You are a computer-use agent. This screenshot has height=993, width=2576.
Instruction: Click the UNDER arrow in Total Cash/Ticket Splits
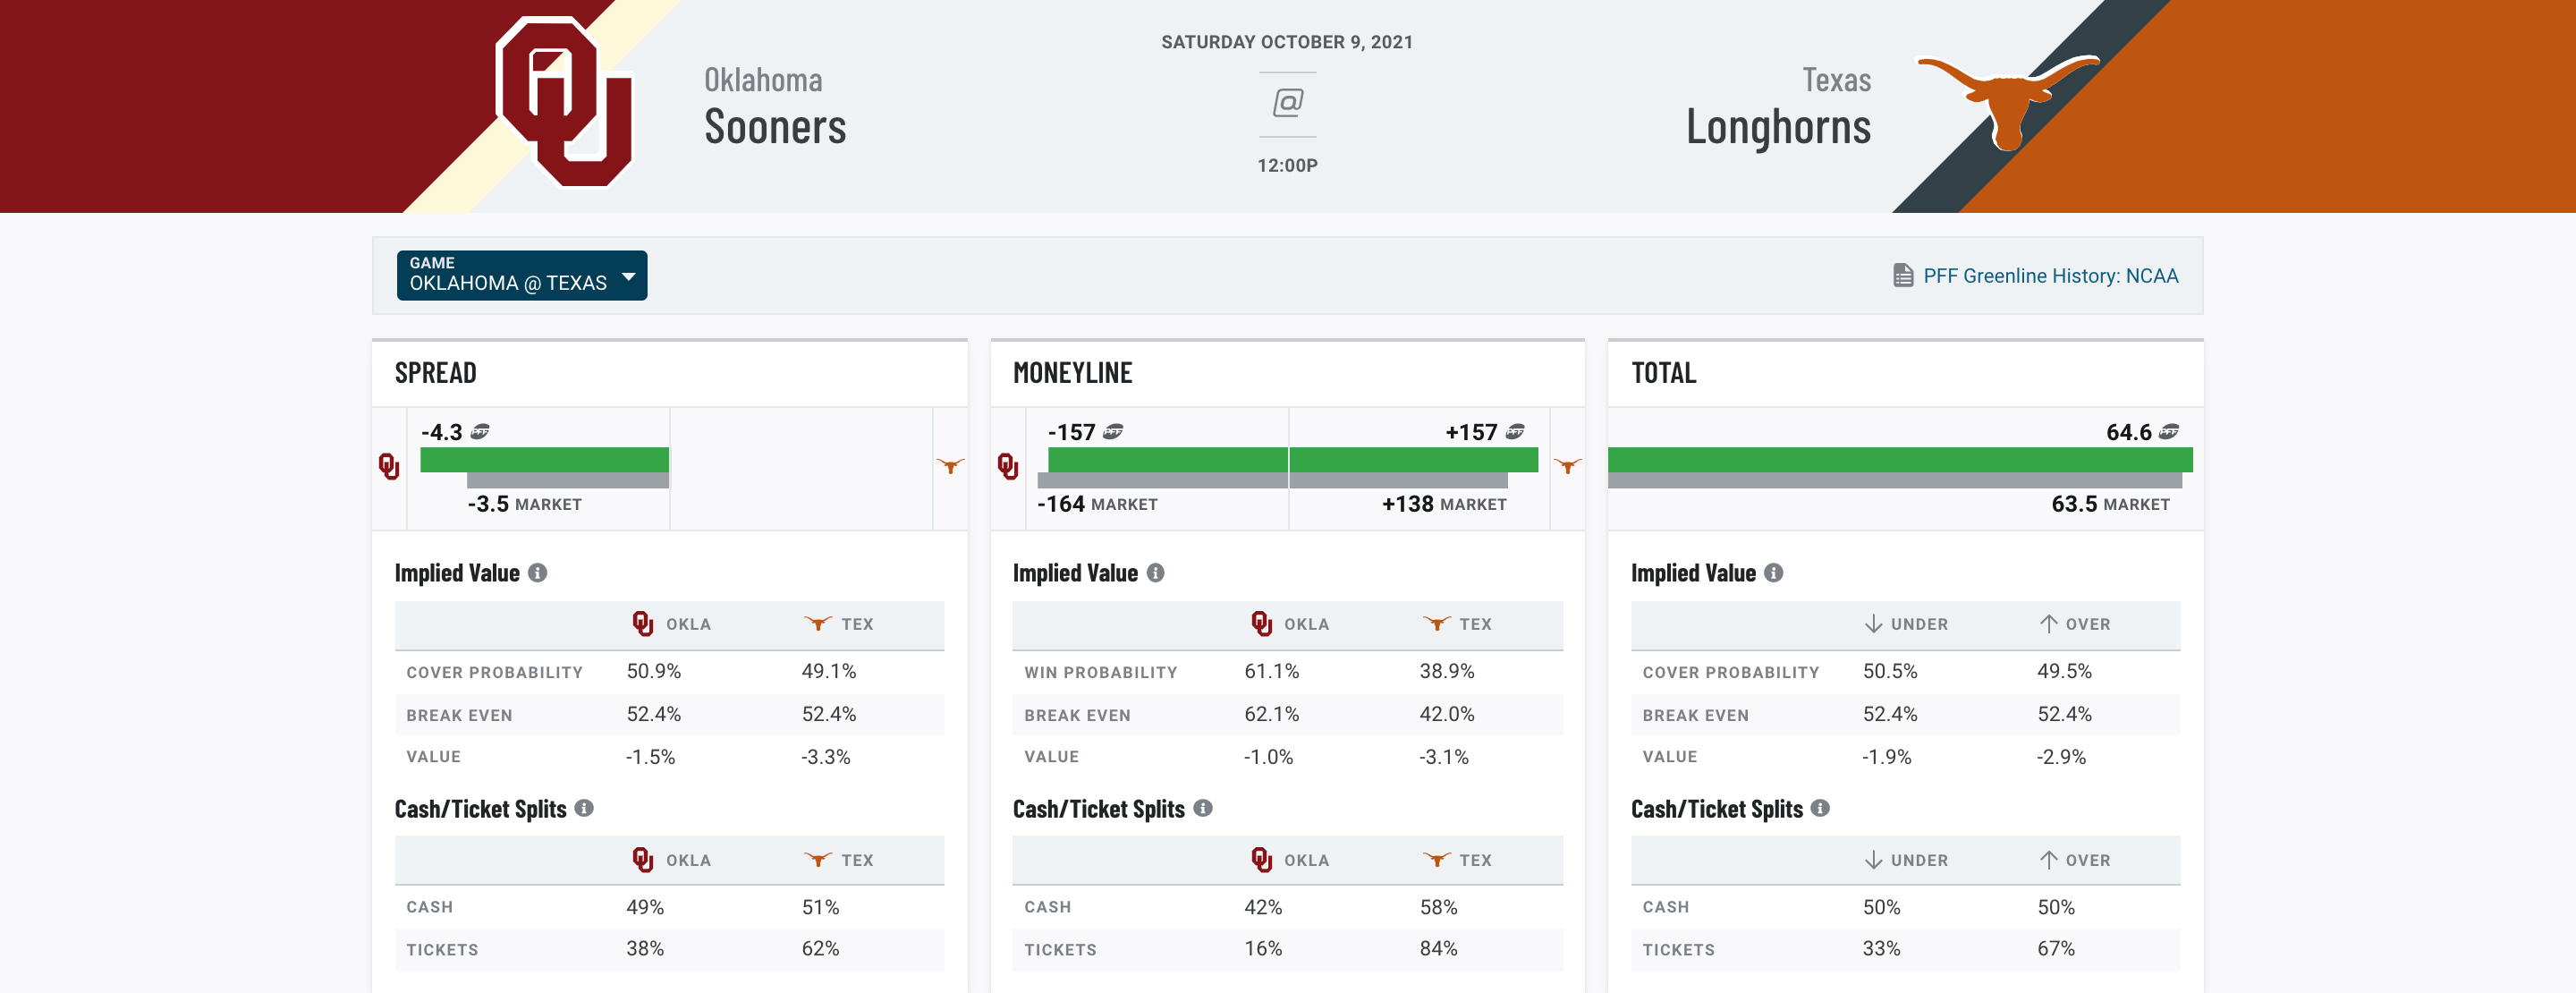click(x=1874, y=860)
